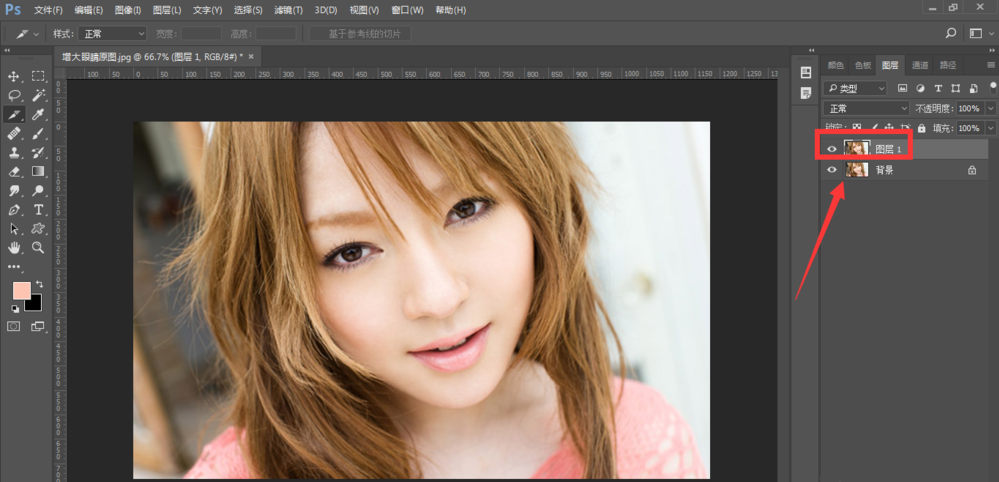Open the 滤镜(T) menu
The height and width of the screenshot is (482, 999).
point(287,10)
